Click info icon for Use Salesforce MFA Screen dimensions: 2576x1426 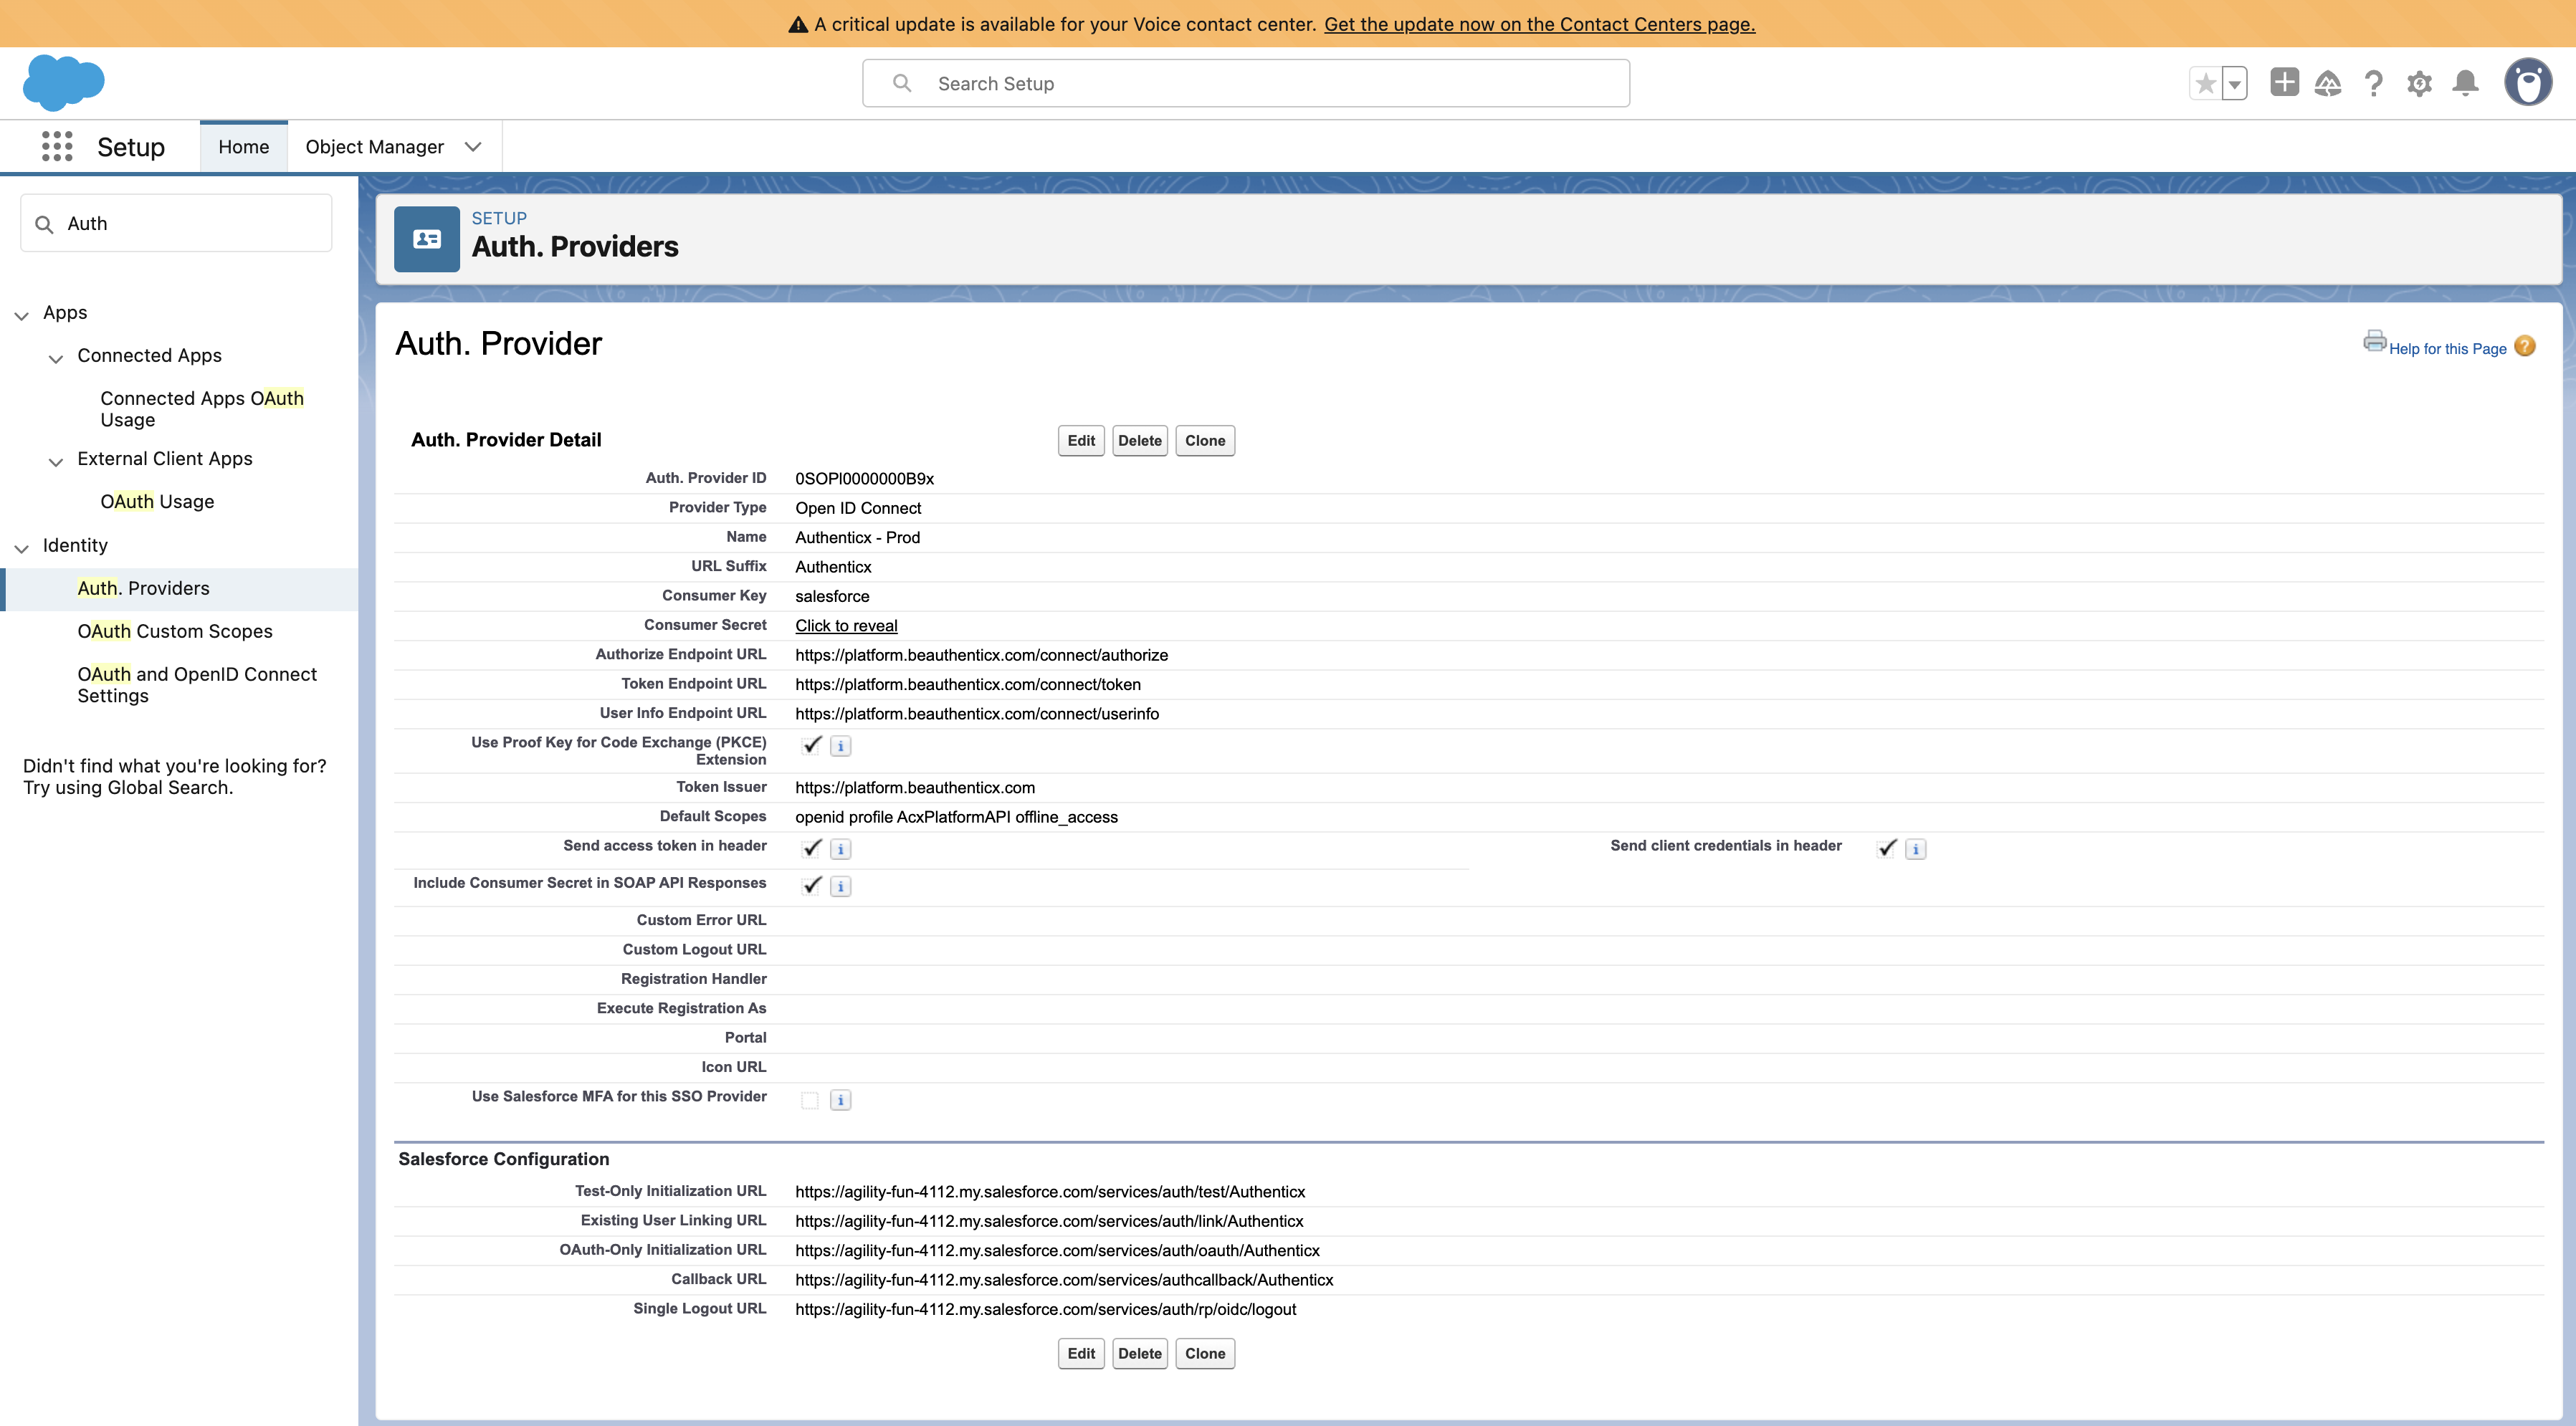coord(840,1100)
